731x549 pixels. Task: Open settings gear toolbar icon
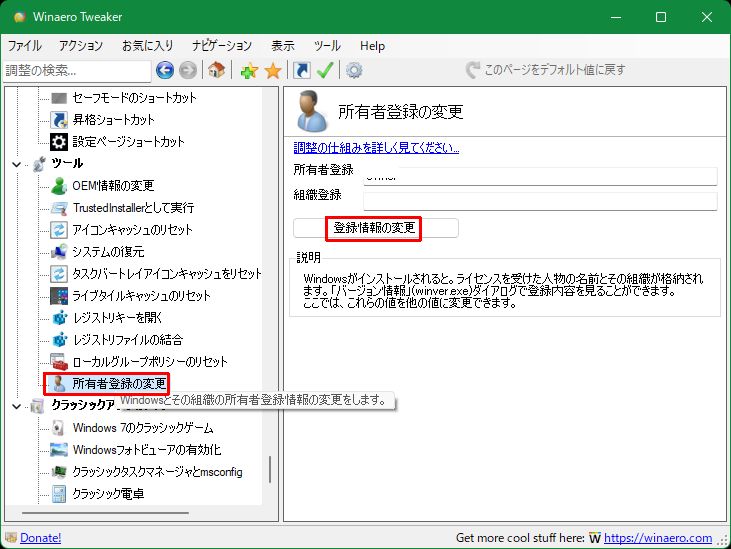tap(354, 70)
